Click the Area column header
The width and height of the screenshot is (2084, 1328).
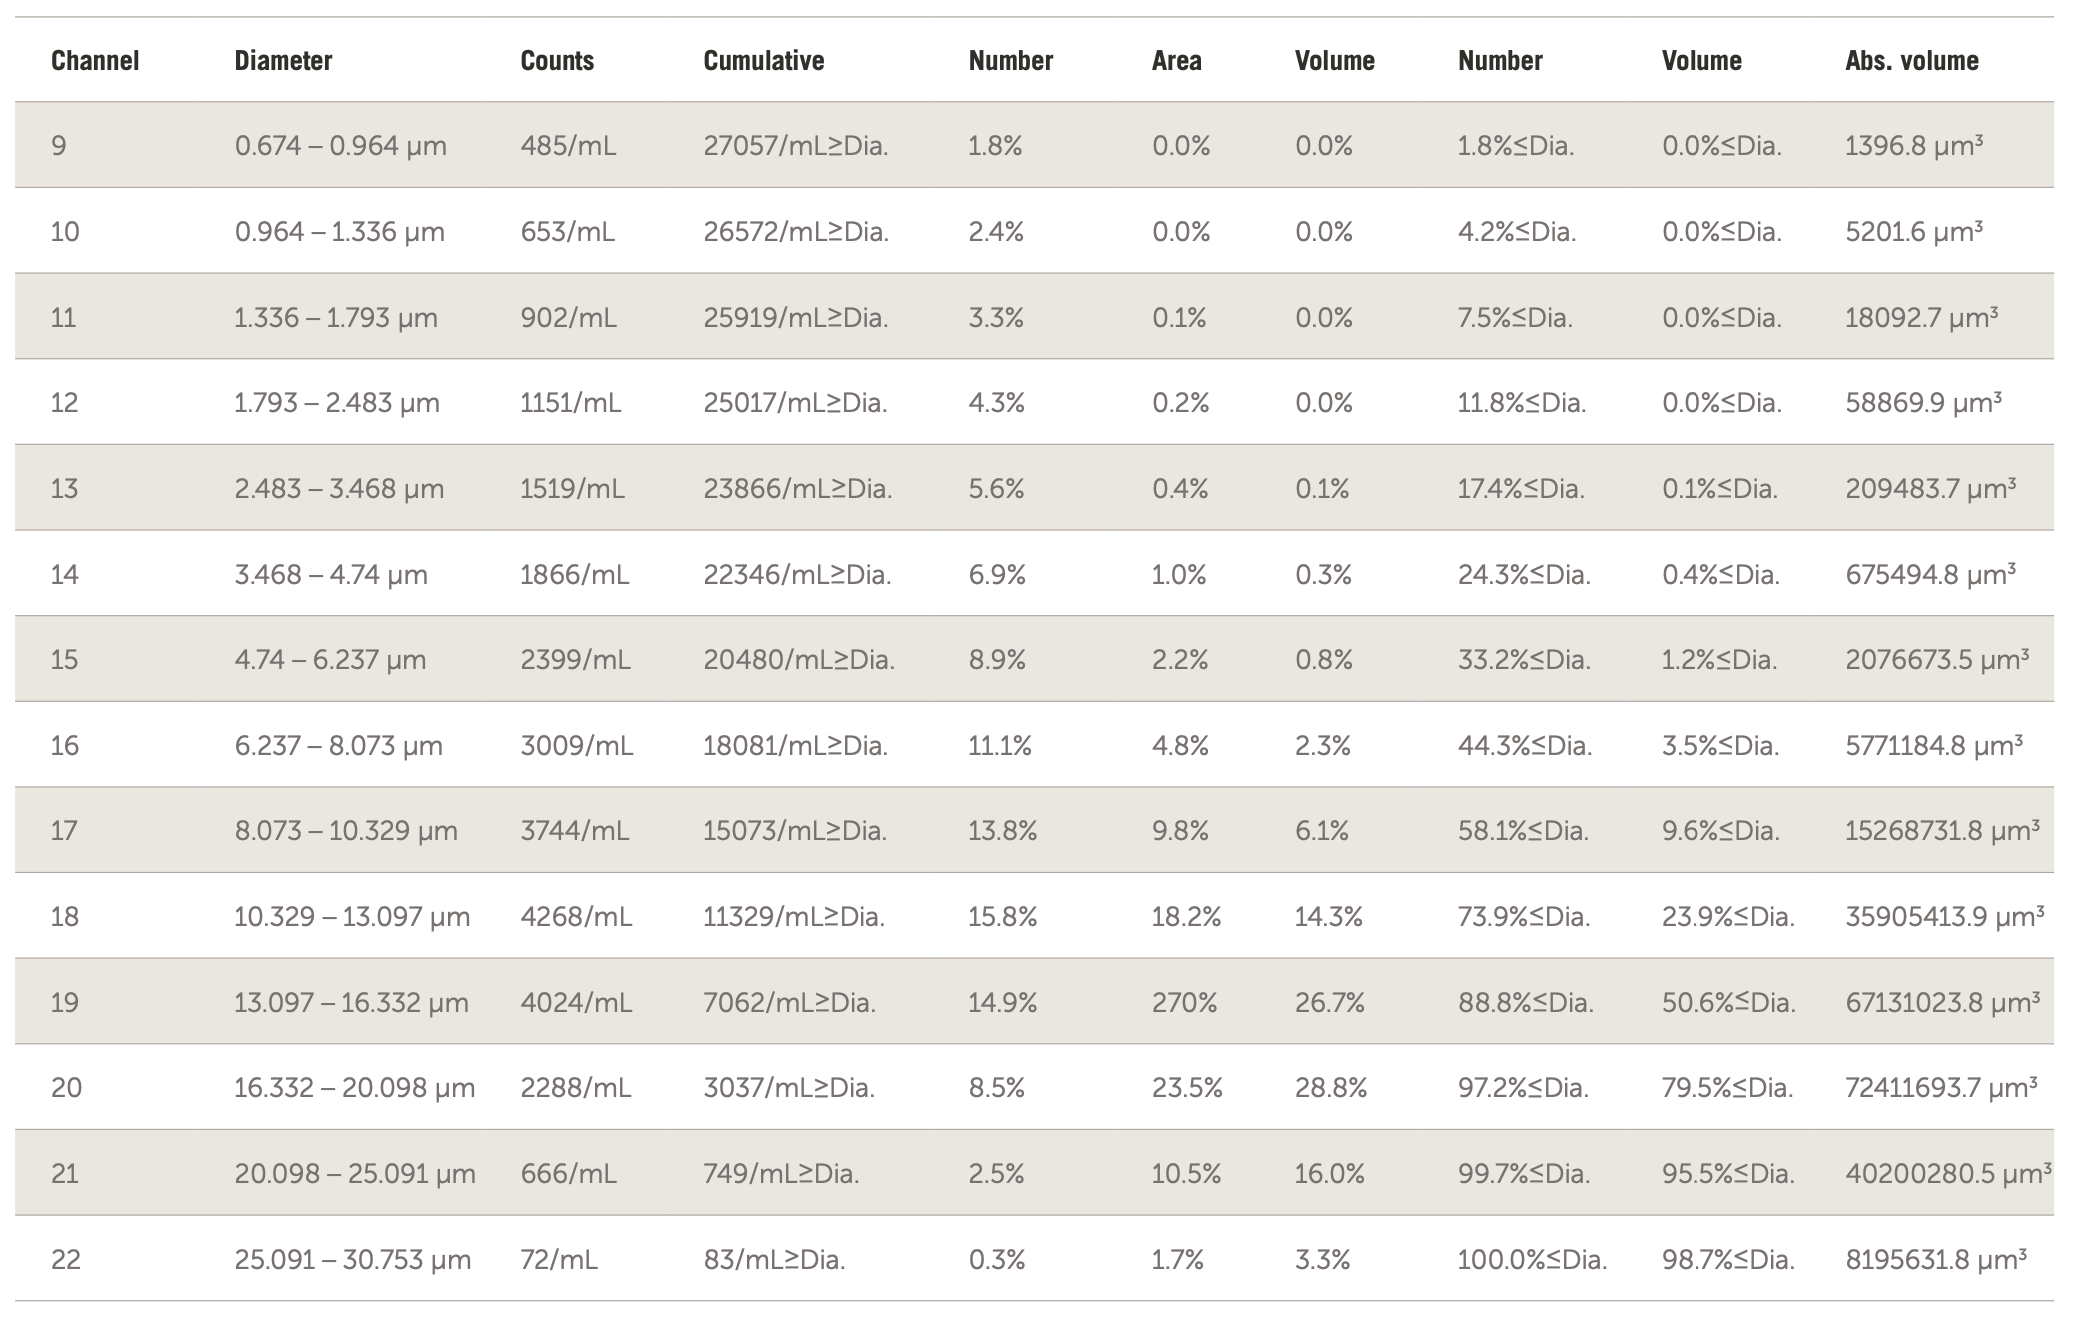[x=1176, y=61]
